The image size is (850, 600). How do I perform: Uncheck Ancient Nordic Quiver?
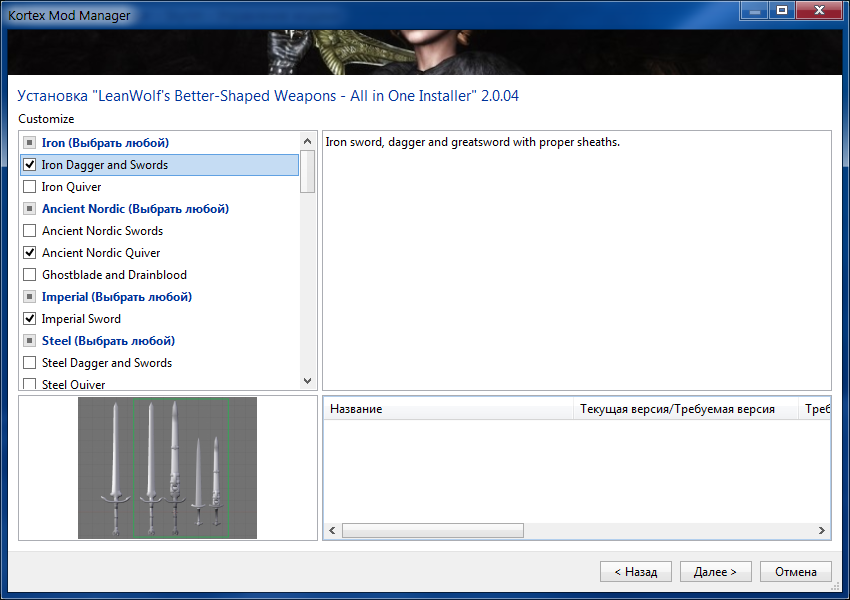[x=30, y=253]
